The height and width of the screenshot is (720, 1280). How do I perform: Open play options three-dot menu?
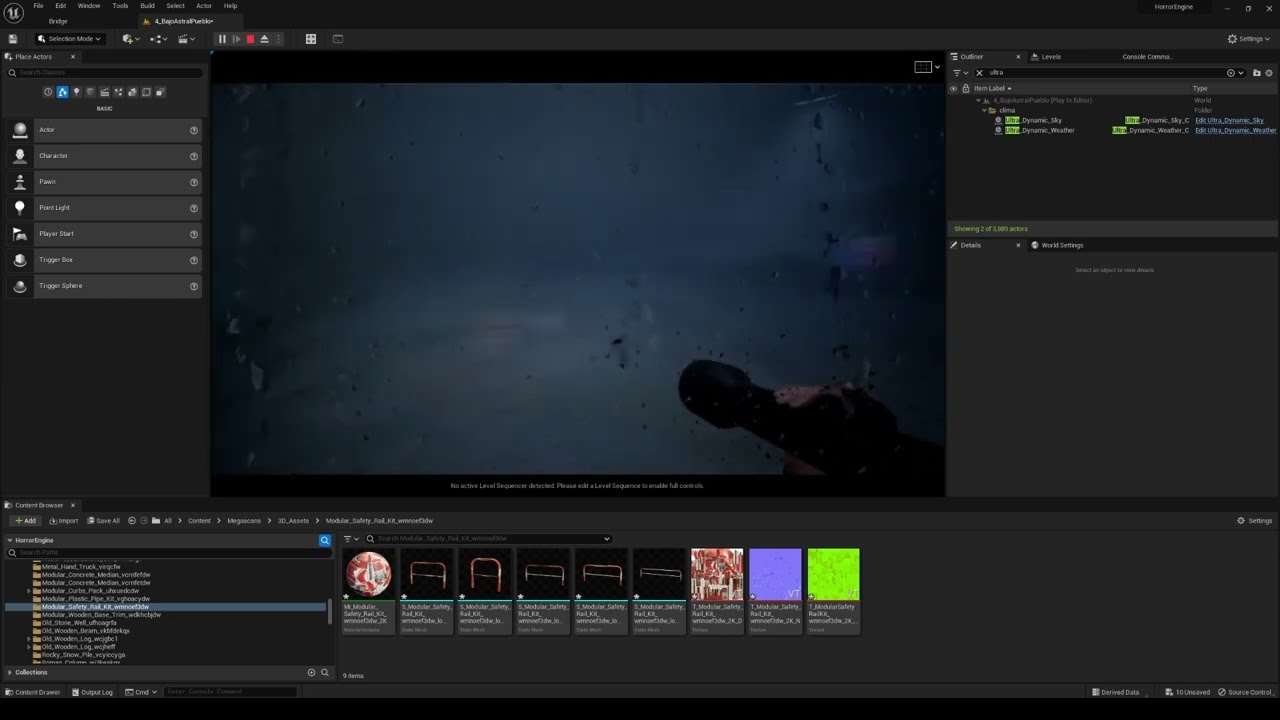(x=278, y=39)
